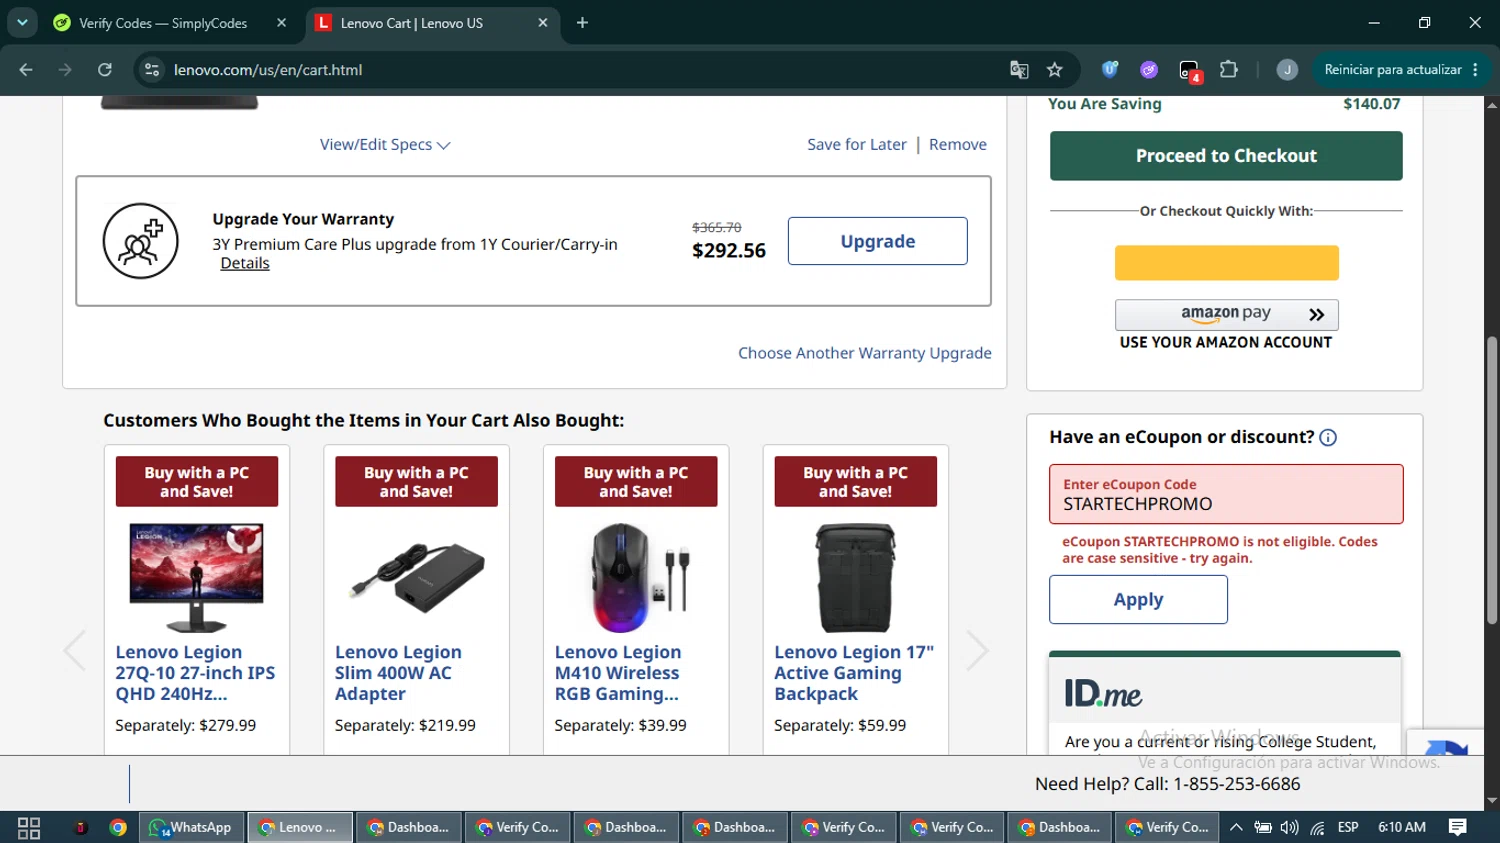Open Lenovo Legion M410 Wireless RGB Gaming link
This screenshot has width=1500, height=843.
(x=618, y=673)
